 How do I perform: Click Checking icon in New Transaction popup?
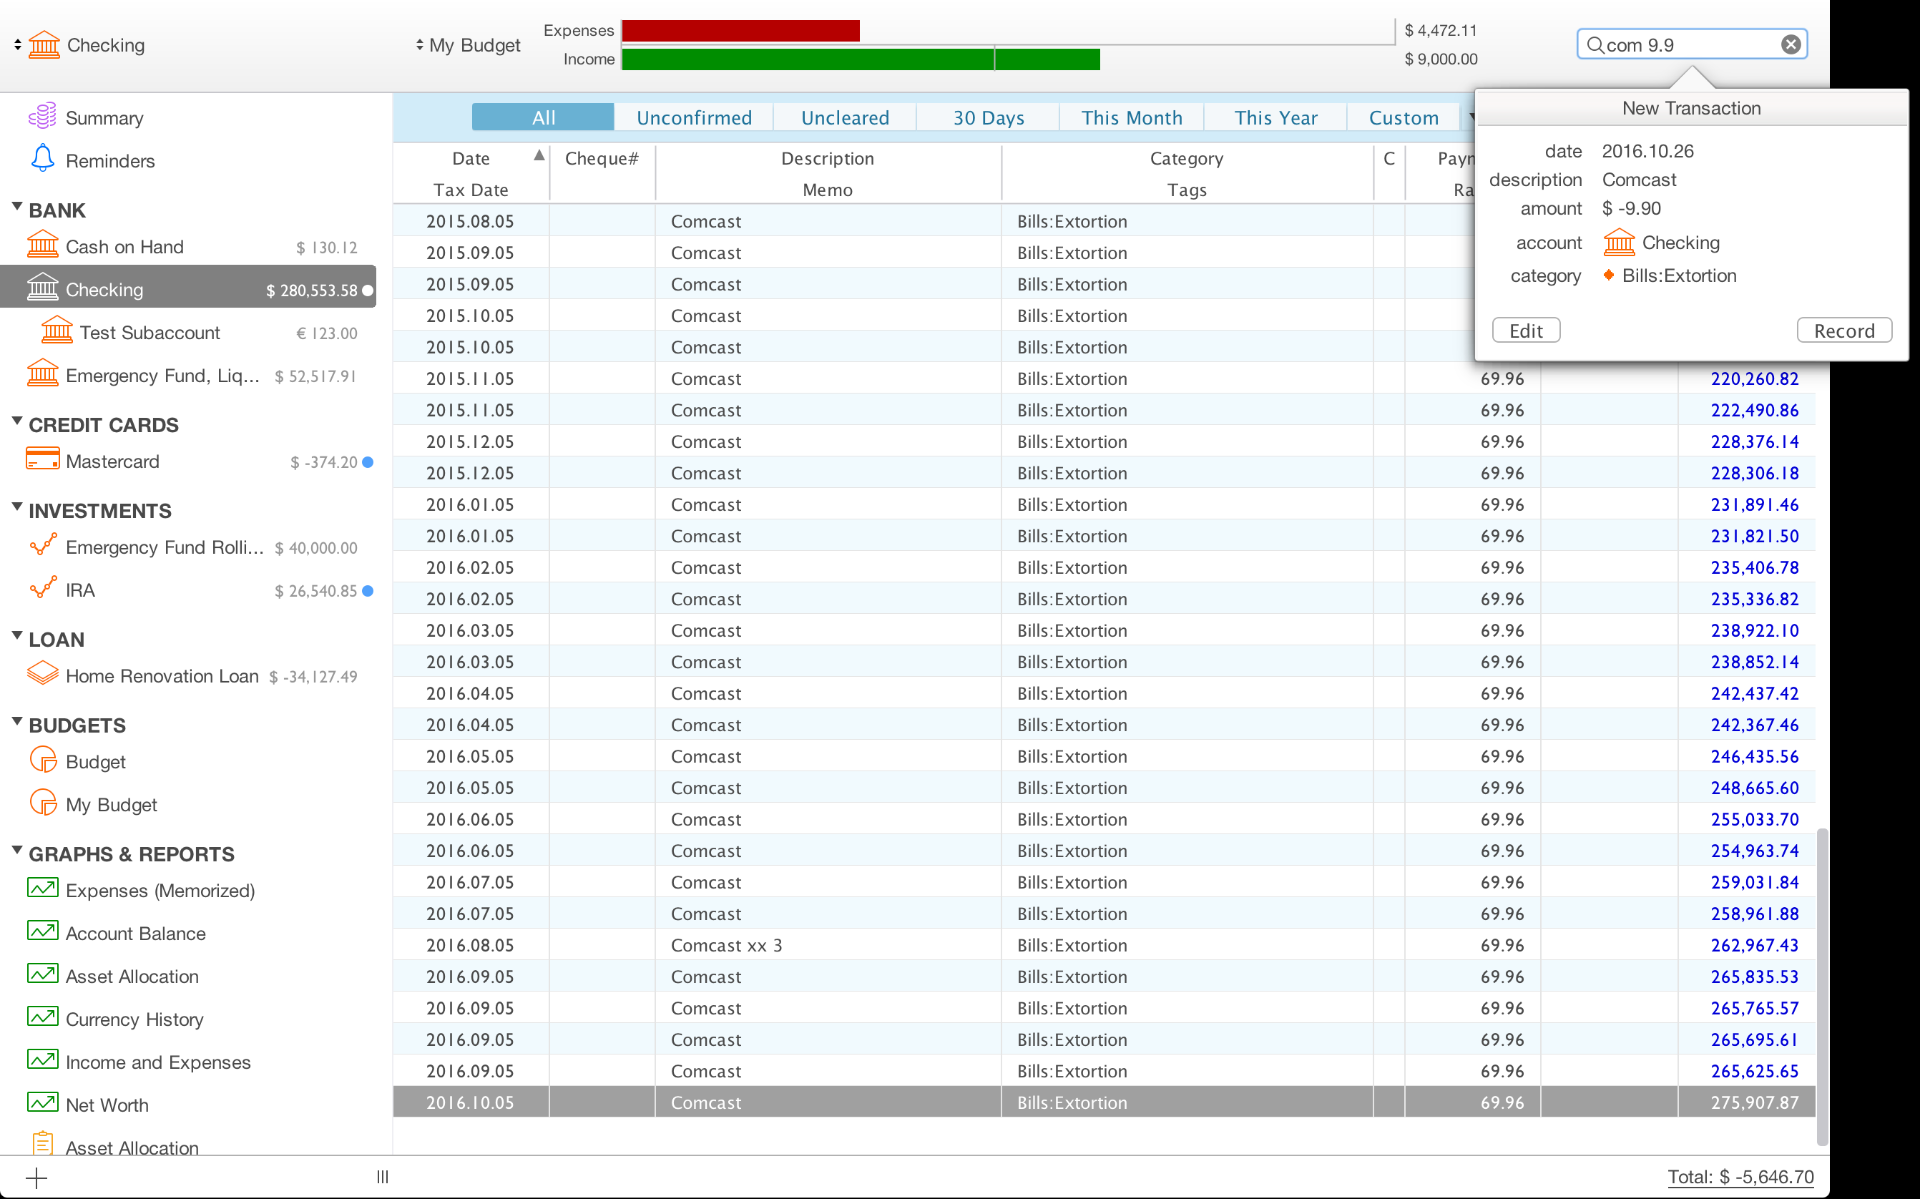click(x=1619, y=243)
